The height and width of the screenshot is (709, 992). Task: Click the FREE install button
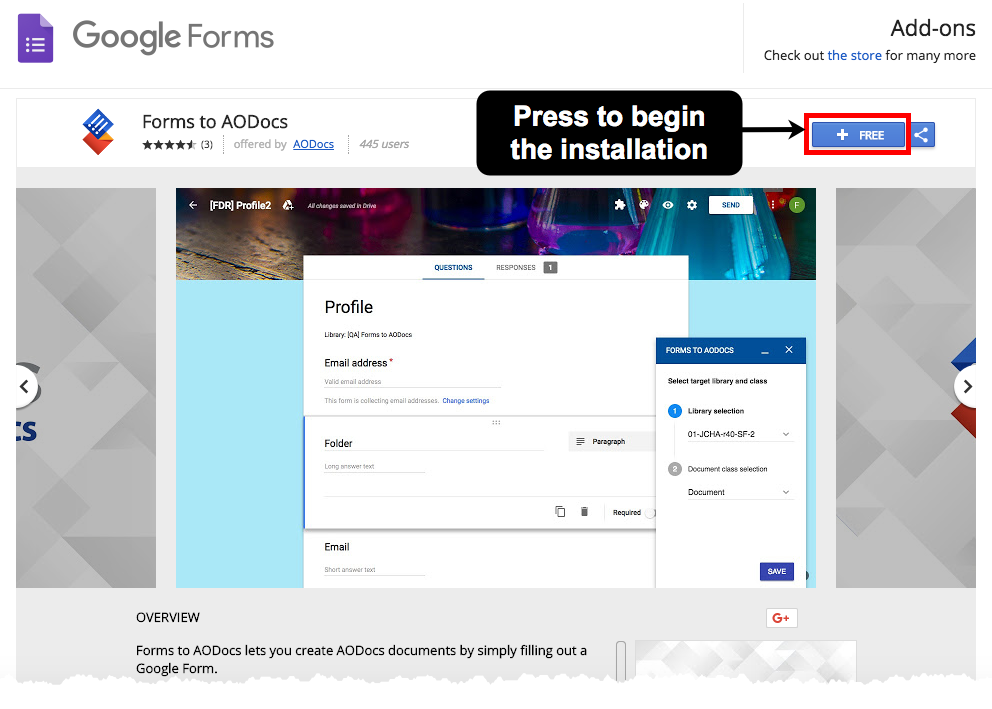(x=858, y=135)
